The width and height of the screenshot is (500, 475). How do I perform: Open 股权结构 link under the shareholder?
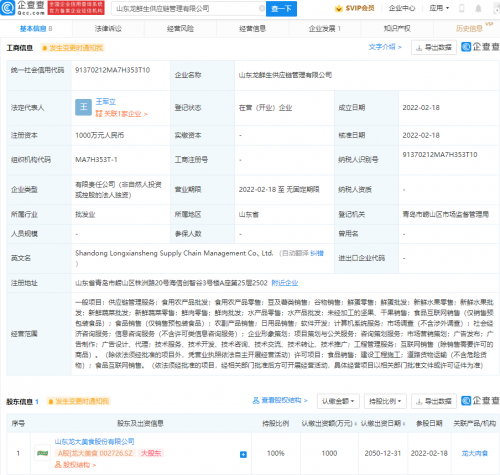click(x=75, y=465)
